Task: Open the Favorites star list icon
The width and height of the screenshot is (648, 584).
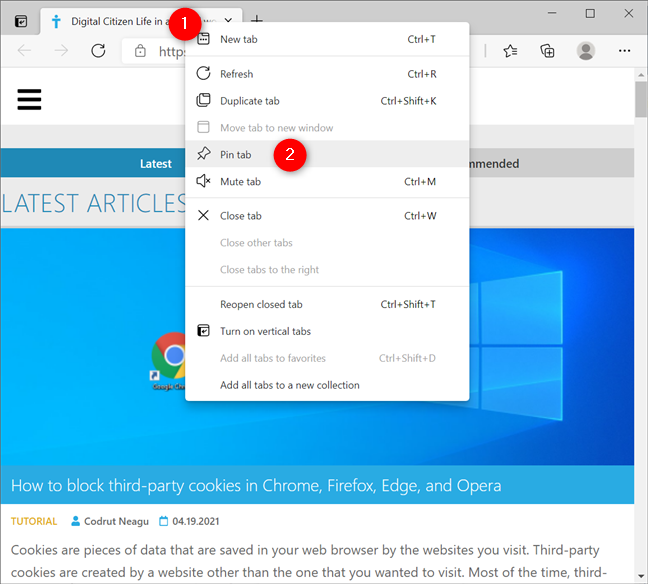Action: [510, 51]
